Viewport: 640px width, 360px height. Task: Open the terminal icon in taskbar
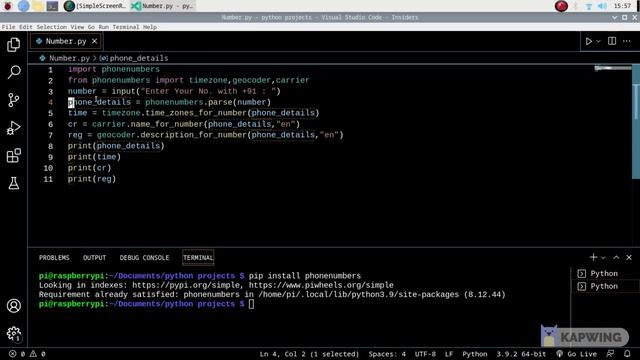(x=52, y=6)
